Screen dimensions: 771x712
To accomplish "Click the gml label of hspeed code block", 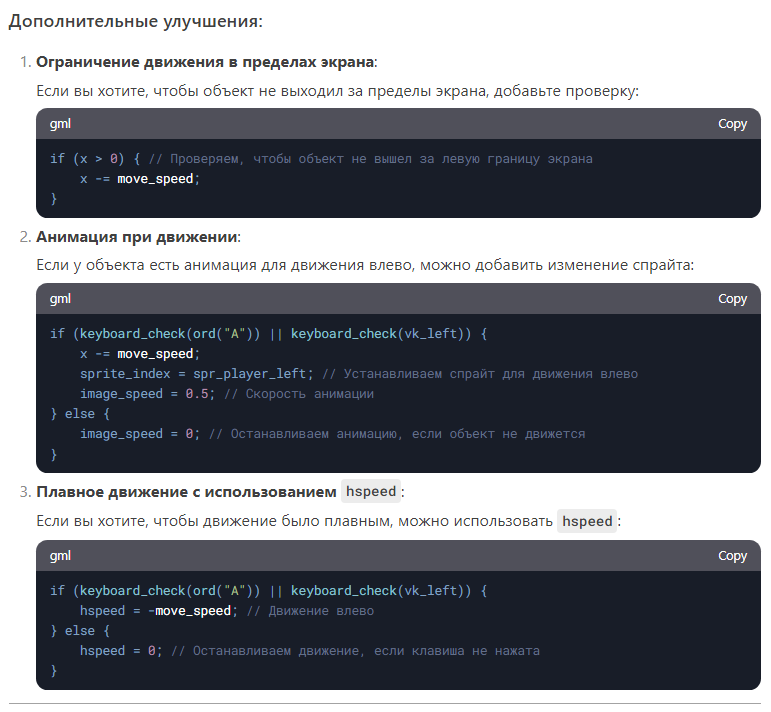I will click(60, 556).
